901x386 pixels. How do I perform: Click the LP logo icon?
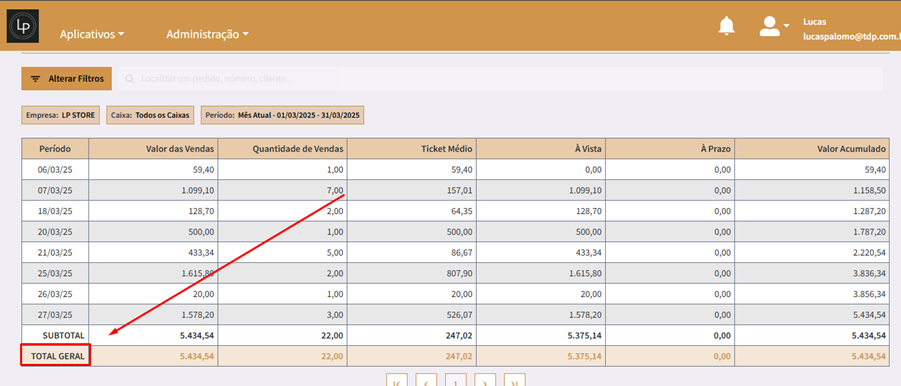click(23, 26)
